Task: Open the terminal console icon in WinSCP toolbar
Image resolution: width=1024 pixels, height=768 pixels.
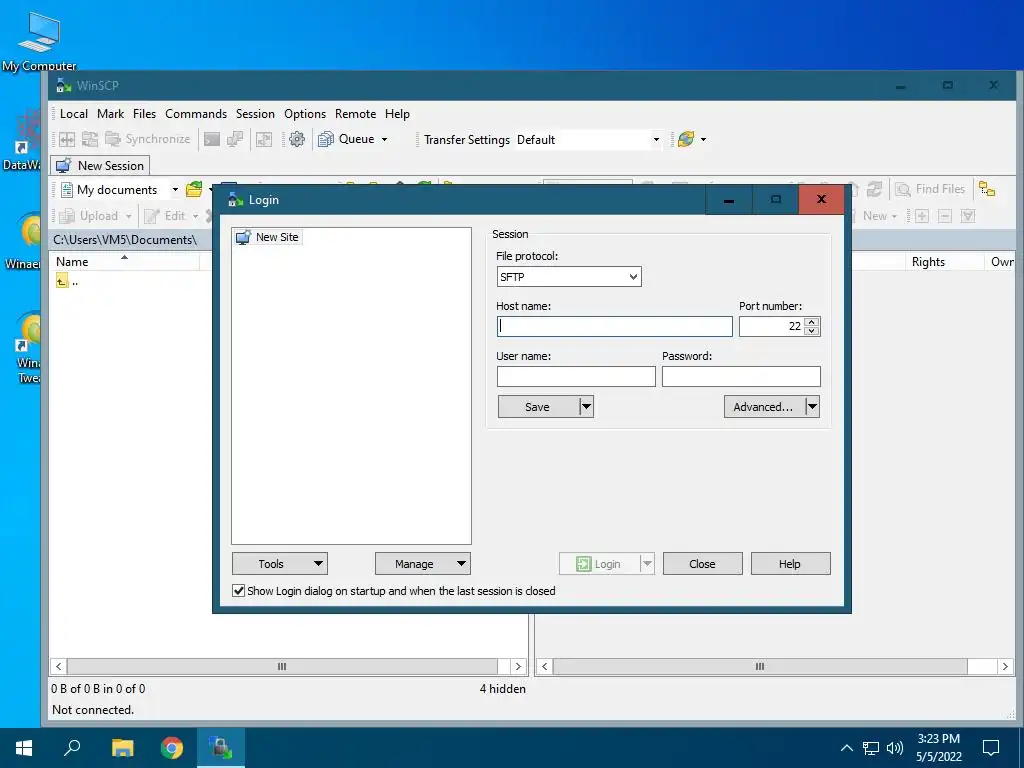Action: coord(212,139)
